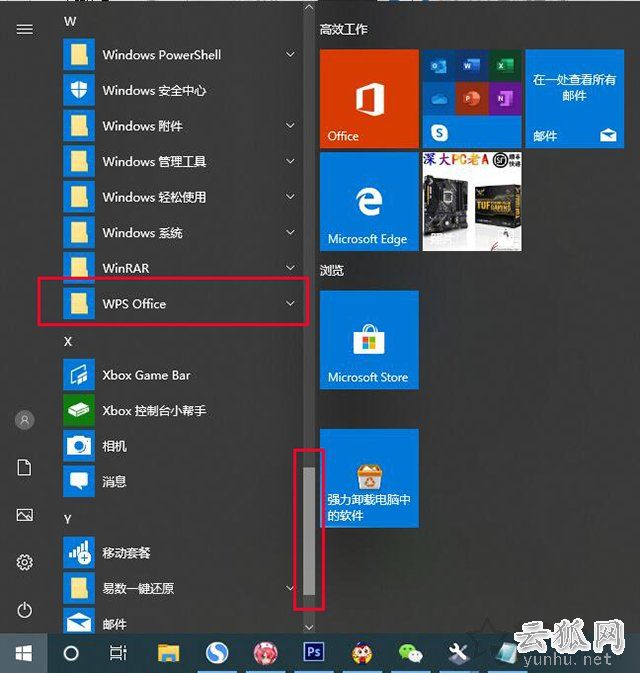Open the 消息 messaging app icon
This screenshot has height=673, width=640.
(x=79, y=481)
